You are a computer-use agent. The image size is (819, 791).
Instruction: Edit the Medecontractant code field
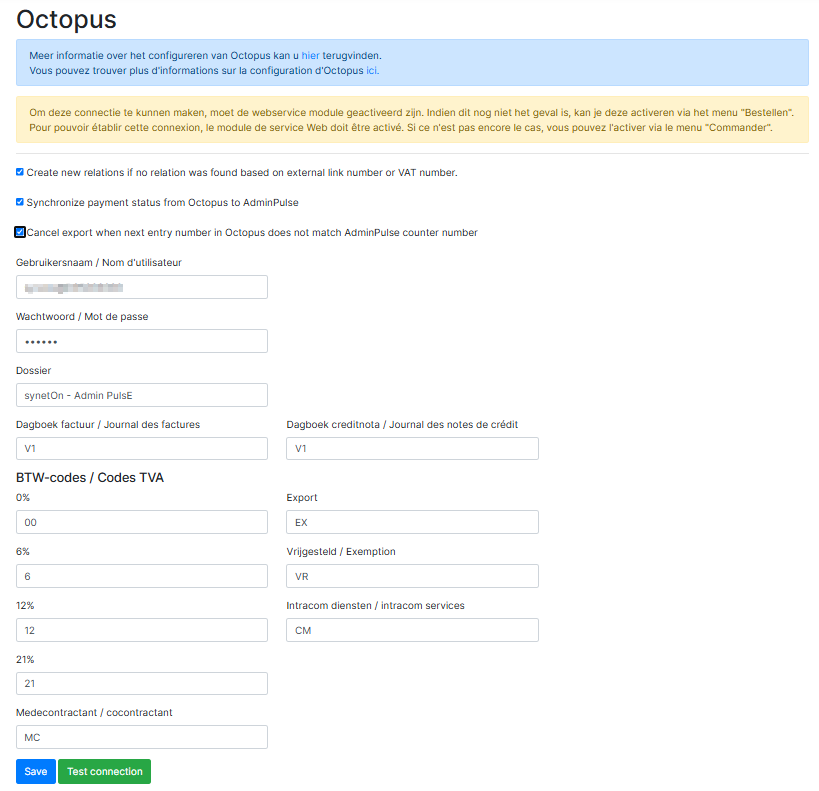pyautogui.click(x=142, y=737)
